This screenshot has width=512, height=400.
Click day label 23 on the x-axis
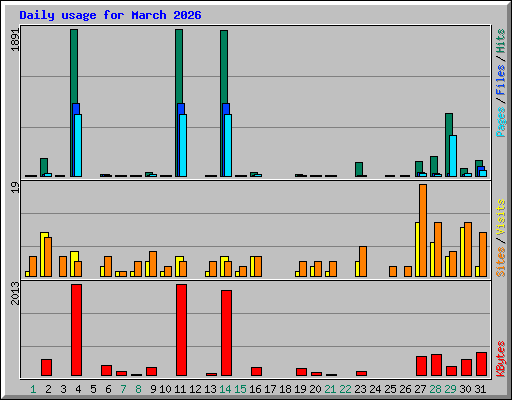click(360, 389)
